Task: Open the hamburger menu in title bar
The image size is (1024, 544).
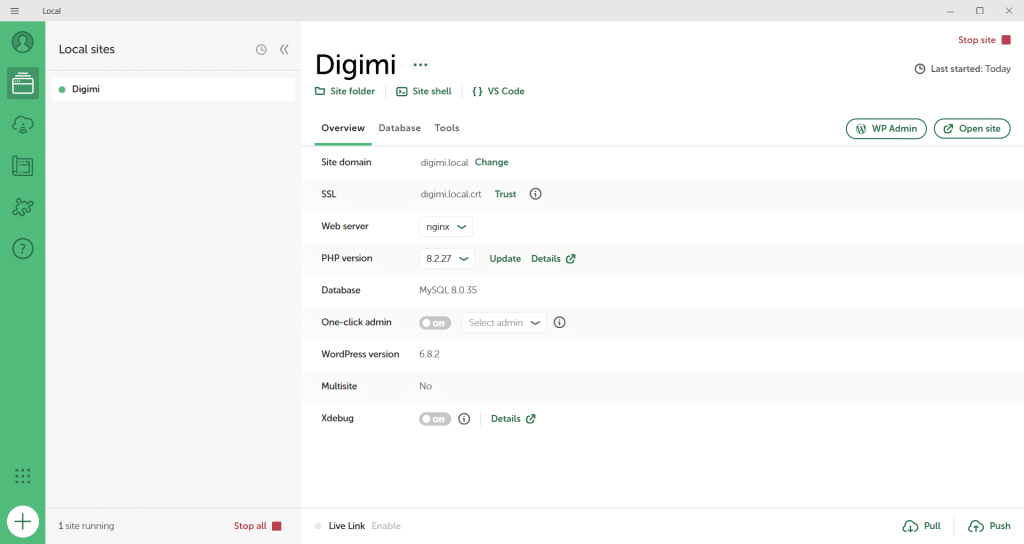Action: coord(14,11)
